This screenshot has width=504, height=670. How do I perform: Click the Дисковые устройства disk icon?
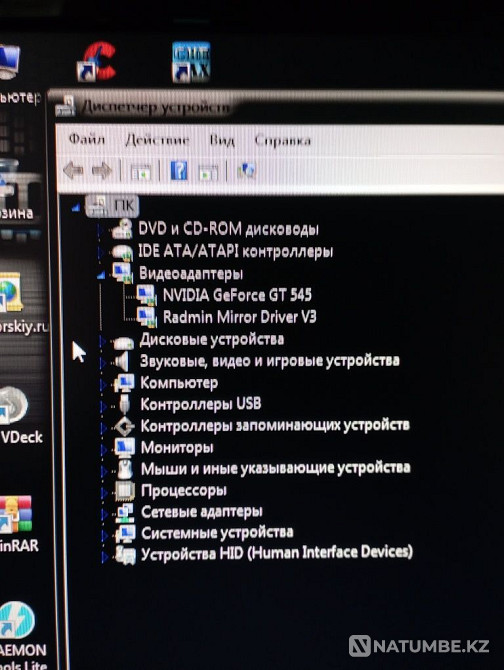tap(123, 341)
